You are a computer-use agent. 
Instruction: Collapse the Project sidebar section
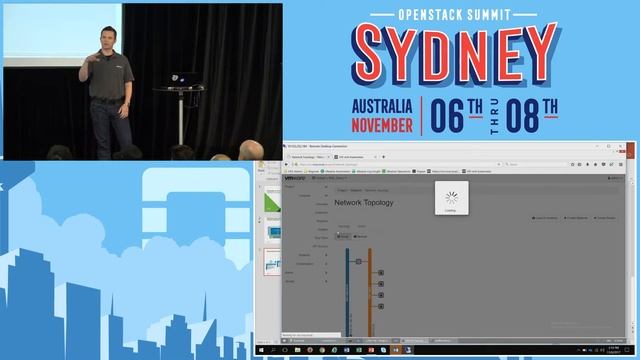[306, 187]
